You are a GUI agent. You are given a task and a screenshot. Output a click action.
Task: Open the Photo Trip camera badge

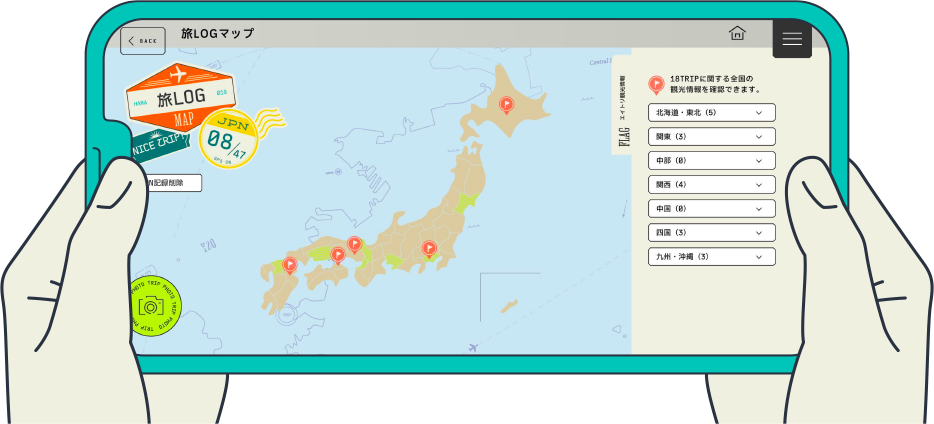coord(152,305)
